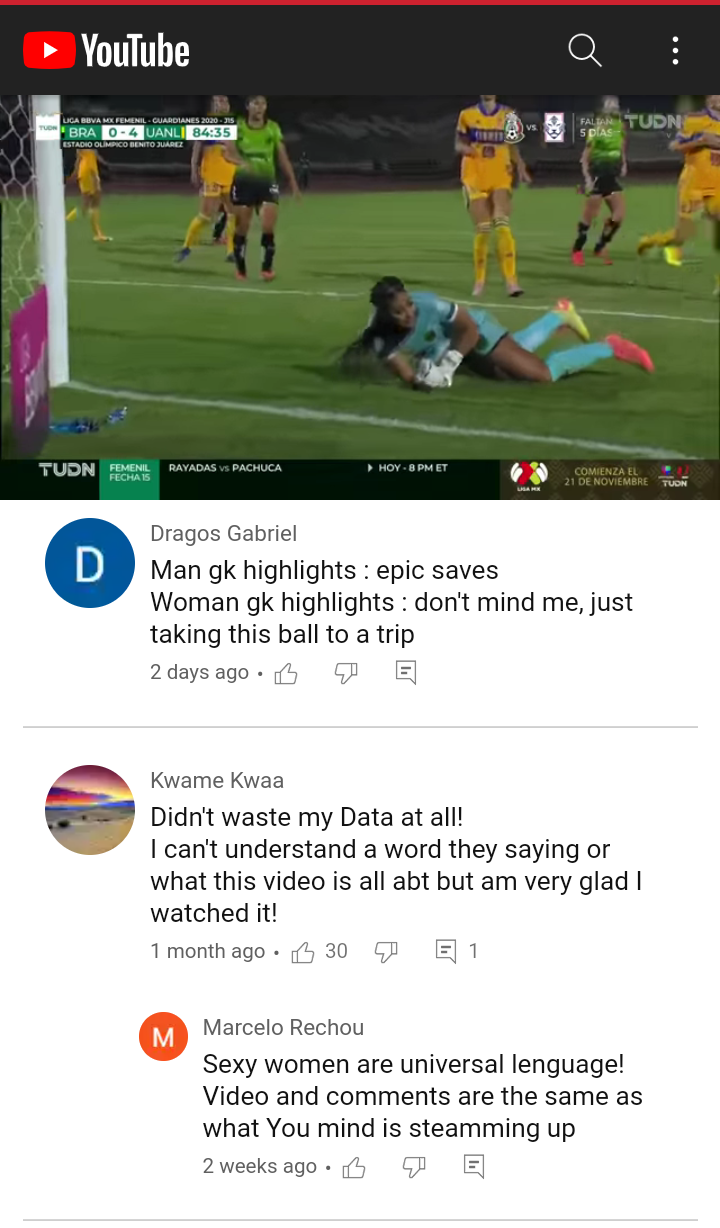Open YouTube search with magnifier icon
Viewport: 720px width, 1228px height.
[585, 50]
